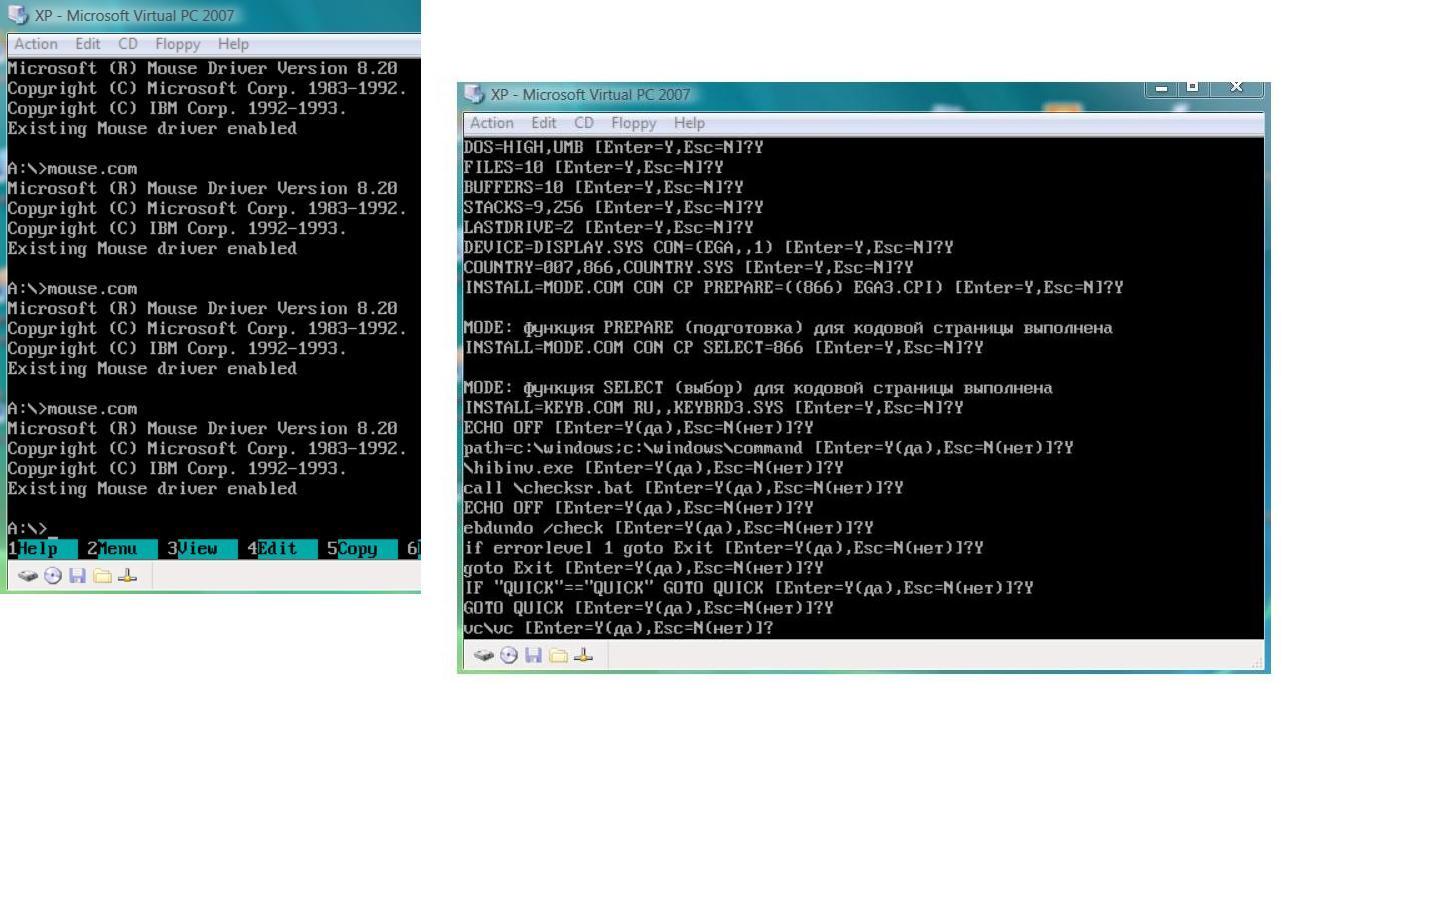This screenshot has height=900, width=1440.
Task: Click the 'if errorlevel 1 goto Exit' line
Action: click(723, 548)
